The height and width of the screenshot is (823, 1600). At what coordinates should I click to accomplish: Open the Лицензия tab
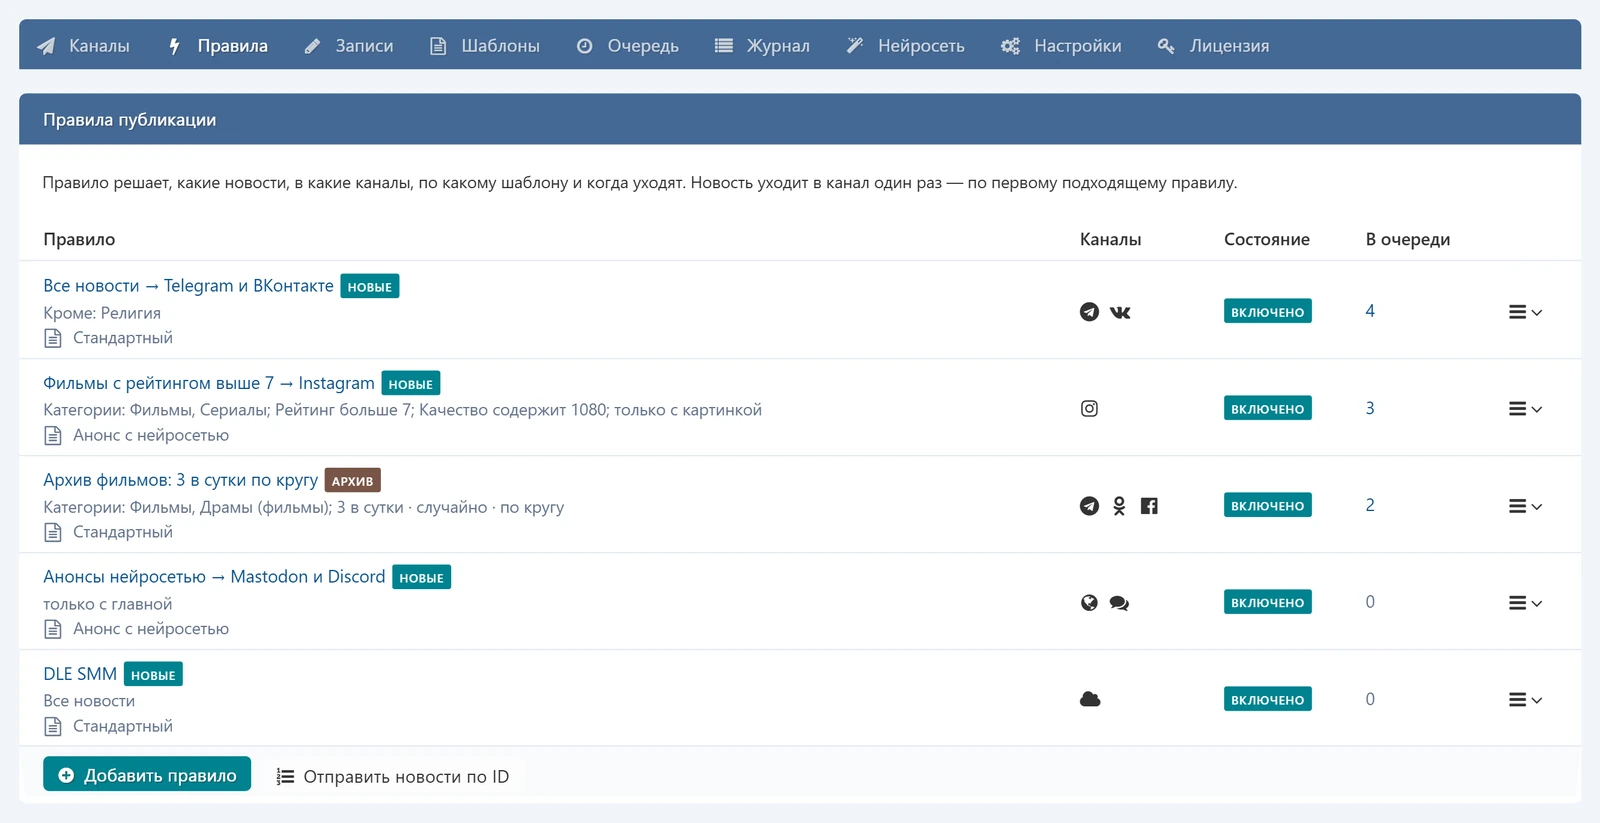click(1213, 45)
